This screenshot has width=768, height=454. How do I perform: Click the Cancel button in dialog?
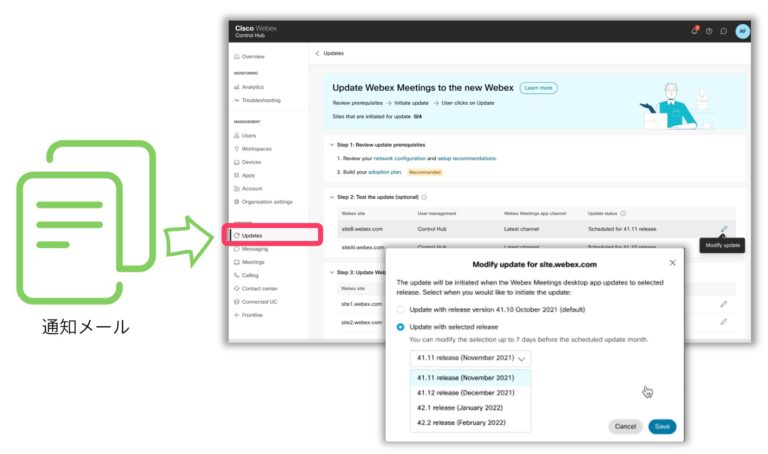click(625, 426)
